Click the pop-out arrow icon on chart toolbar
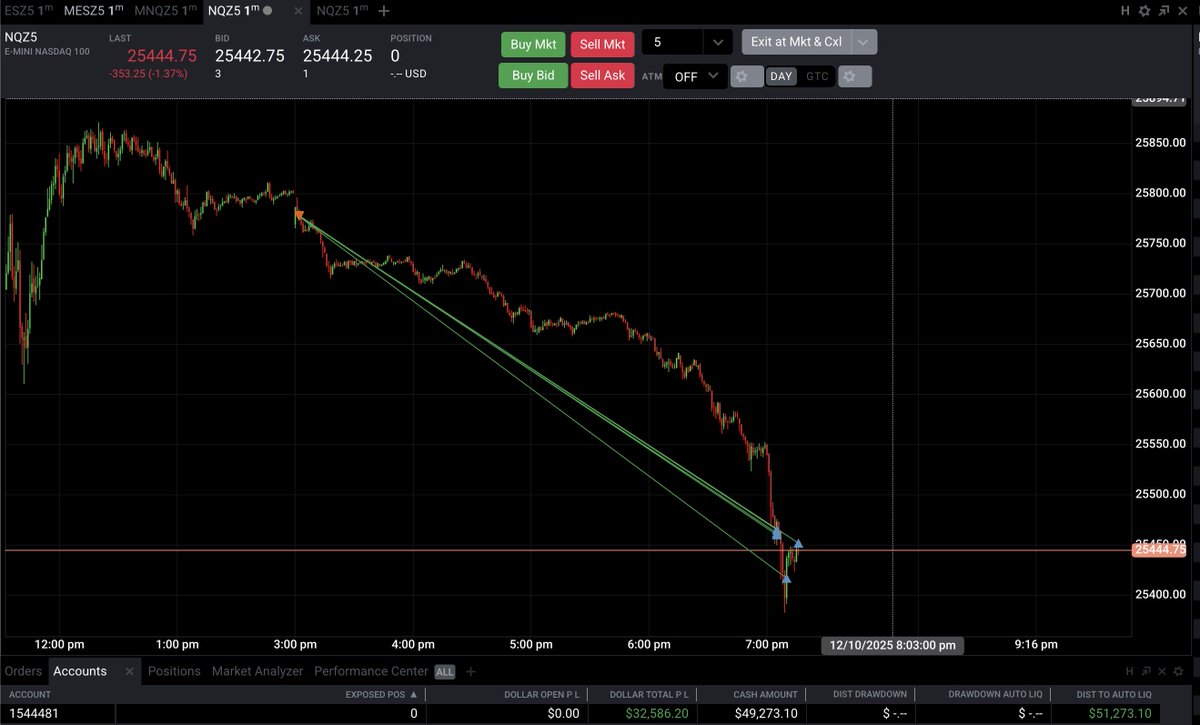This screenshot has width=1200, height=725. (1164, 10)
